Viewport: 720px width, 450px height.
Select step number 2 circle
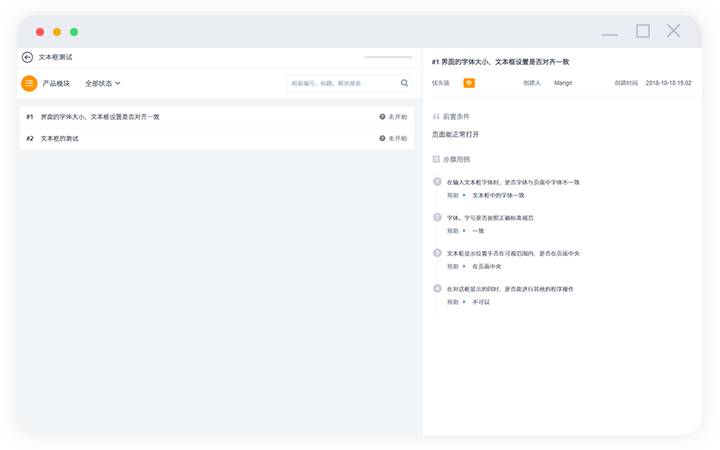[x=437, y=217]
